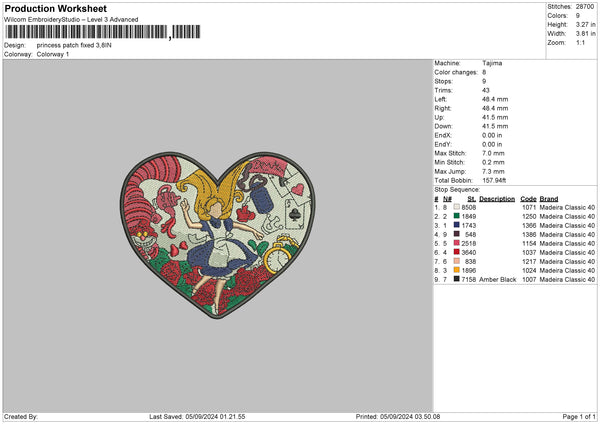Click the dark plum swatch coded 1386
This screenshot has height=424, width=600.
tap(456, 234)
